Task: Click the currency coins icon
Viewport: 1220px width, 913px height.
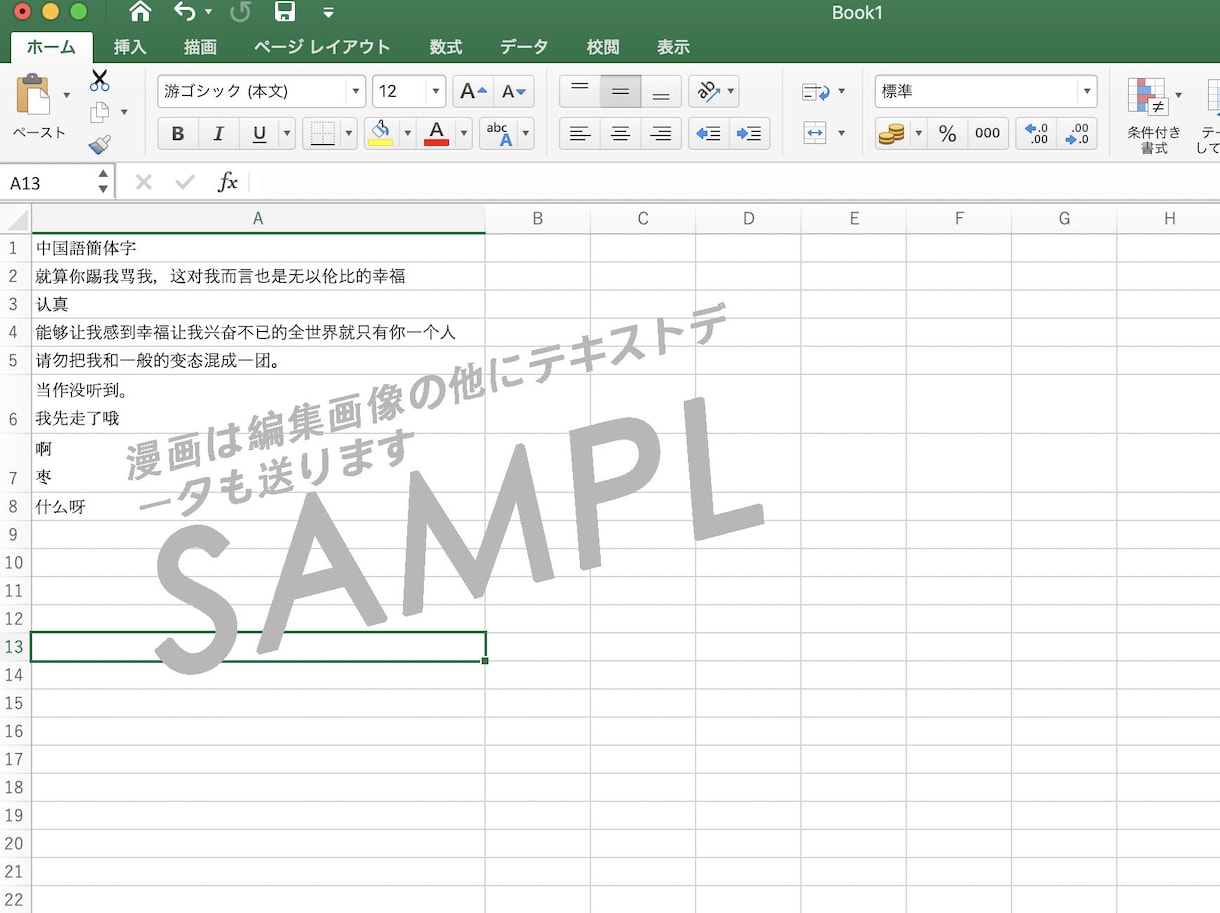Action: (x=891, y=133)
